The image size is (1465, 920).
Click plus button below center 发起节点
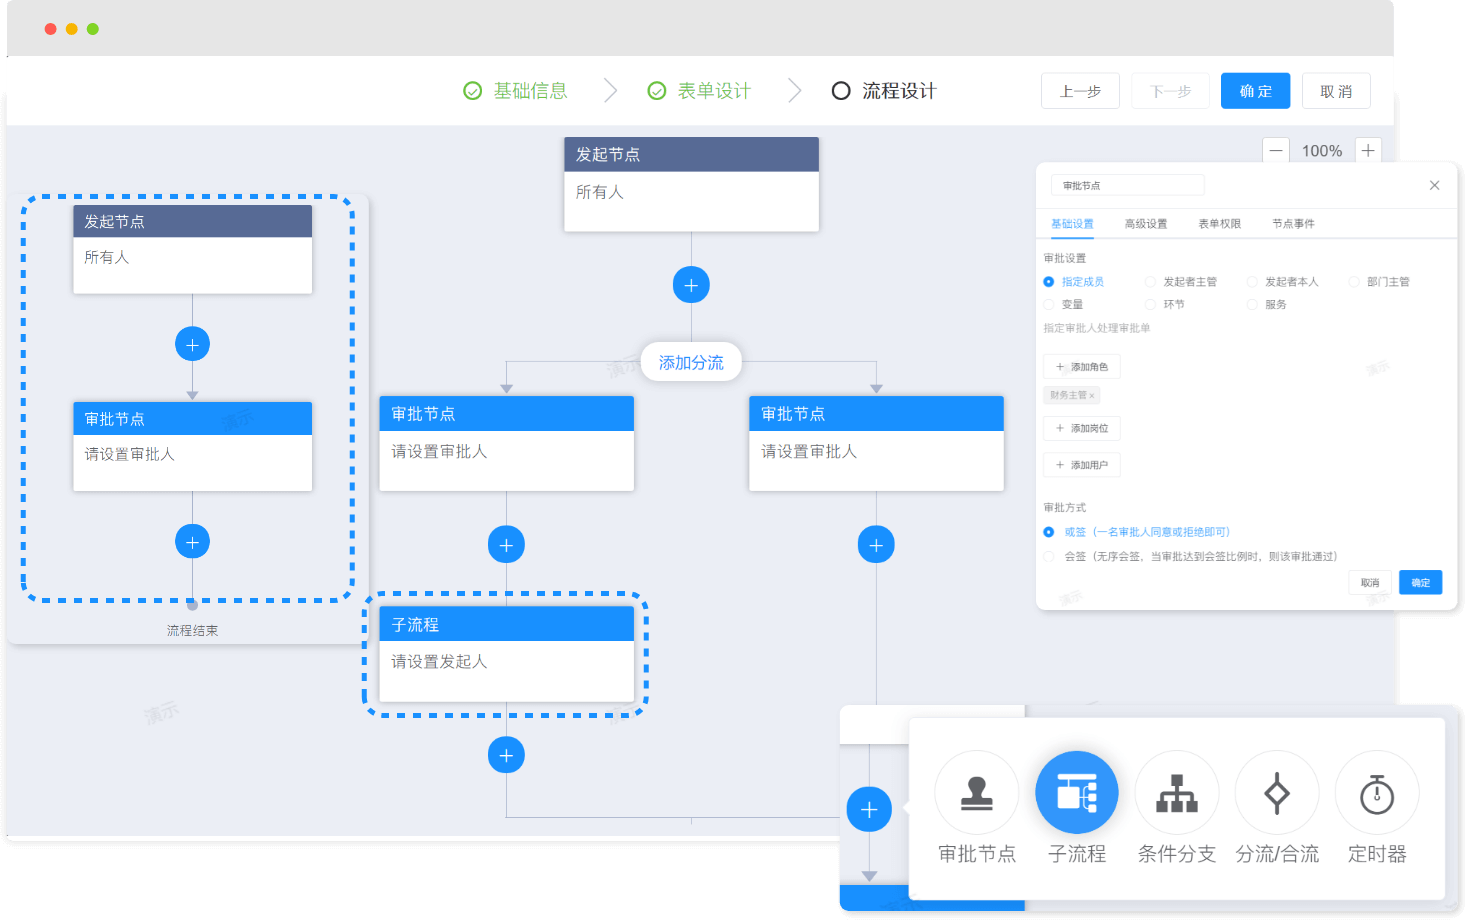point(691,285)
